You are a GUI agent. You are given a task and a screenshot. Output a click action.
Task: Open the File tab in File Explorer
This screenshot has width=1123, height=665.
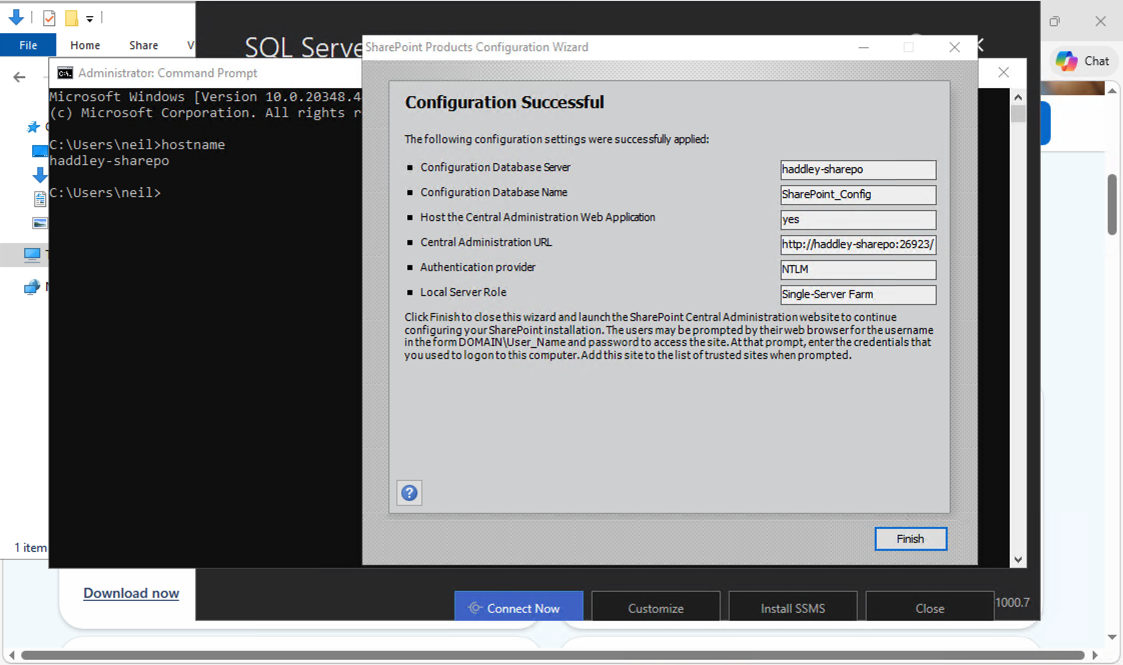coord(28,45)
